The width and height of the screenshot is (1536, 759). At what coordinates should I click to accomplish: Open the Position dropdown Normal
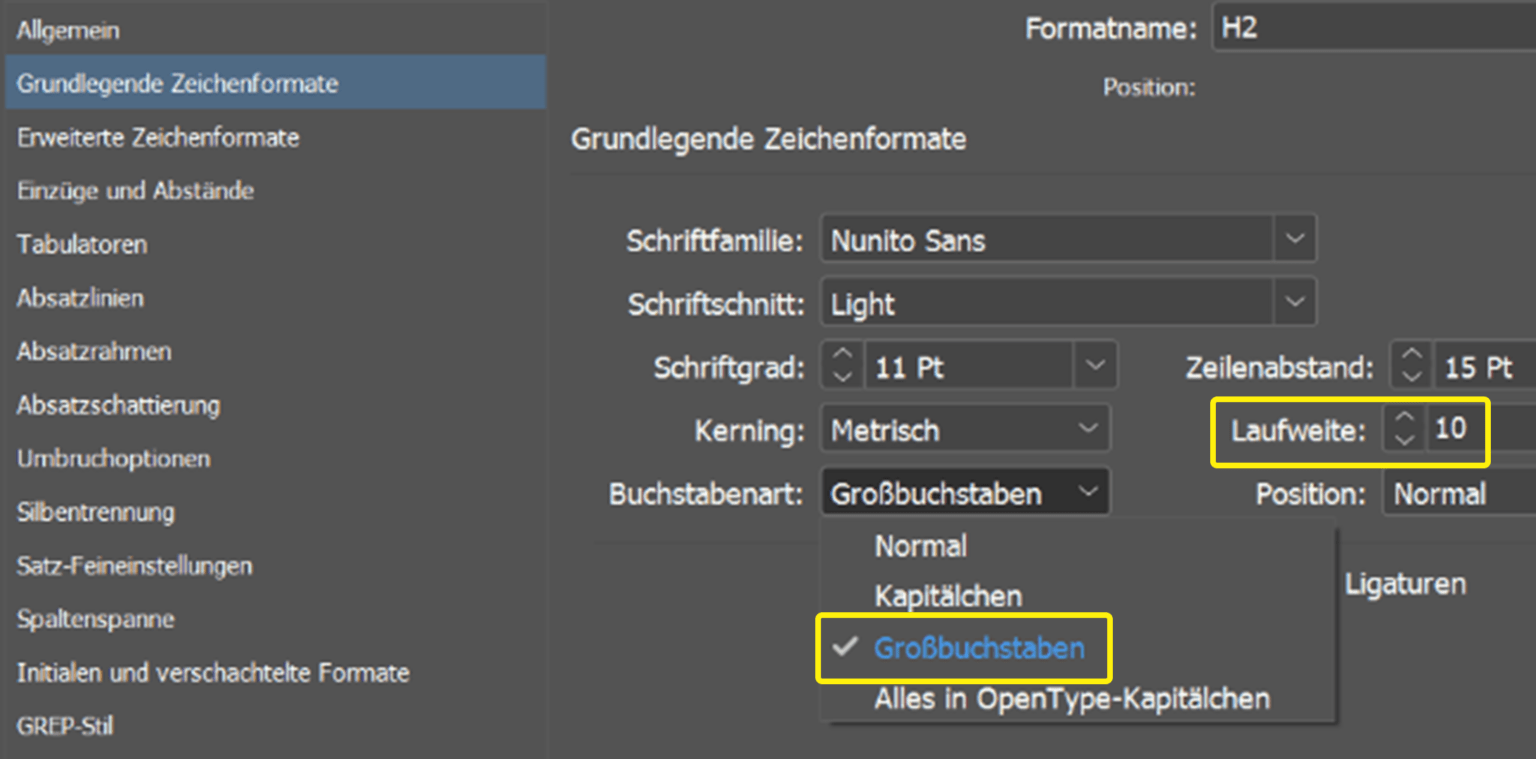pos(1459,493)
